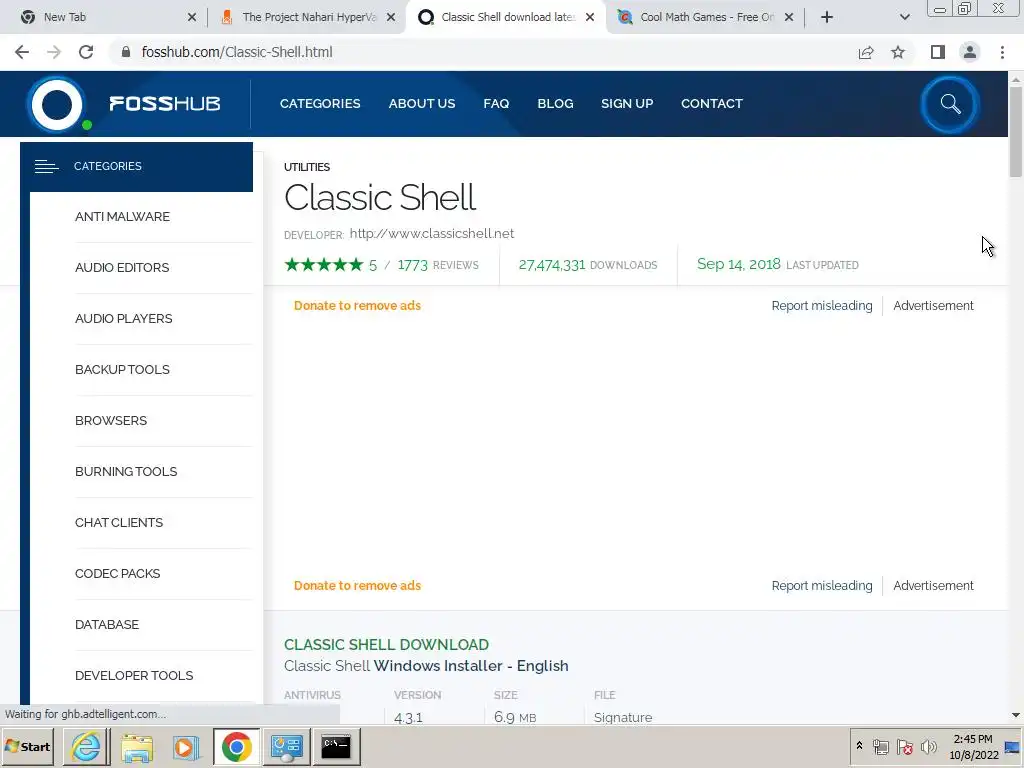This screenshot has height=768, width=1024.
Task: Open the tab search dropdown arrow
Action: click(x=904, y=17)
